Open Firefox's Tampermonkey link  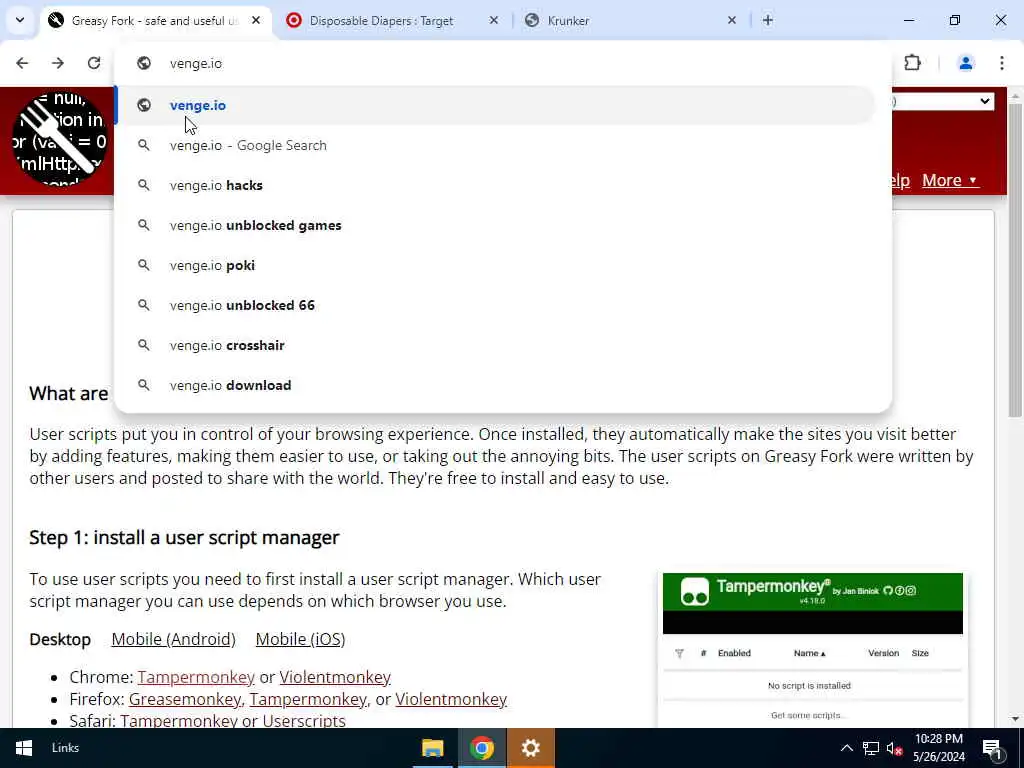[308, 699]
